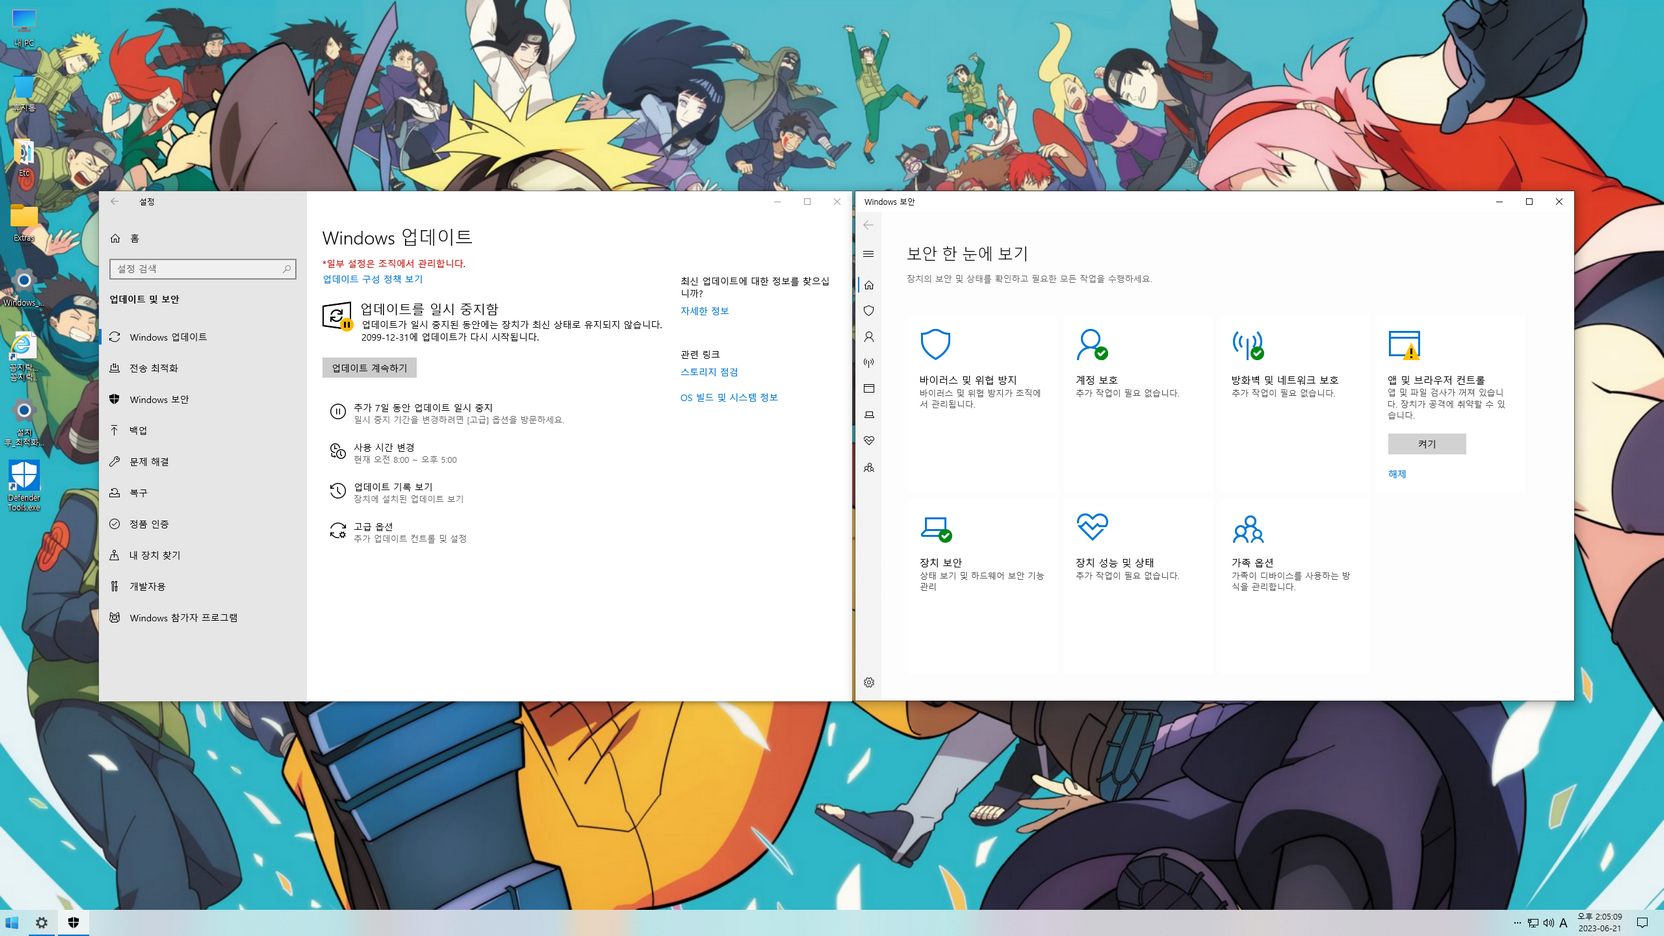1664x936 pixels.
Task: Select 전송 최적화 in sidebar
Action: click(203, 368)
